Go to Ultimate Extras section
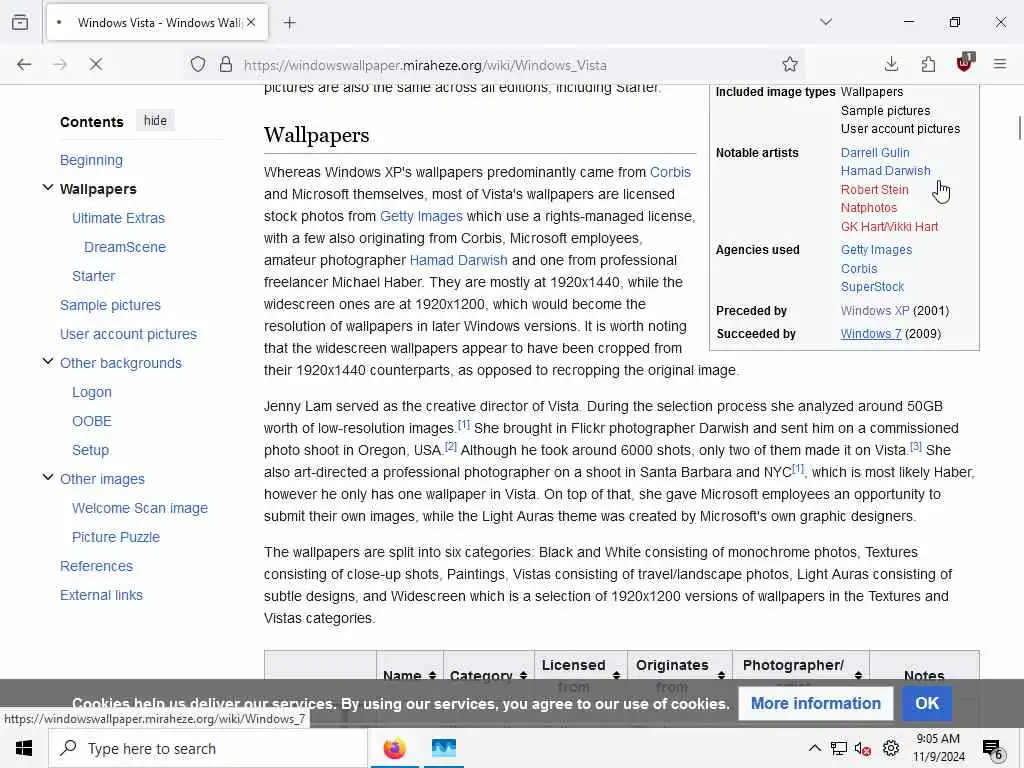This screenshot has width=1024, height=768. [118, 218]
